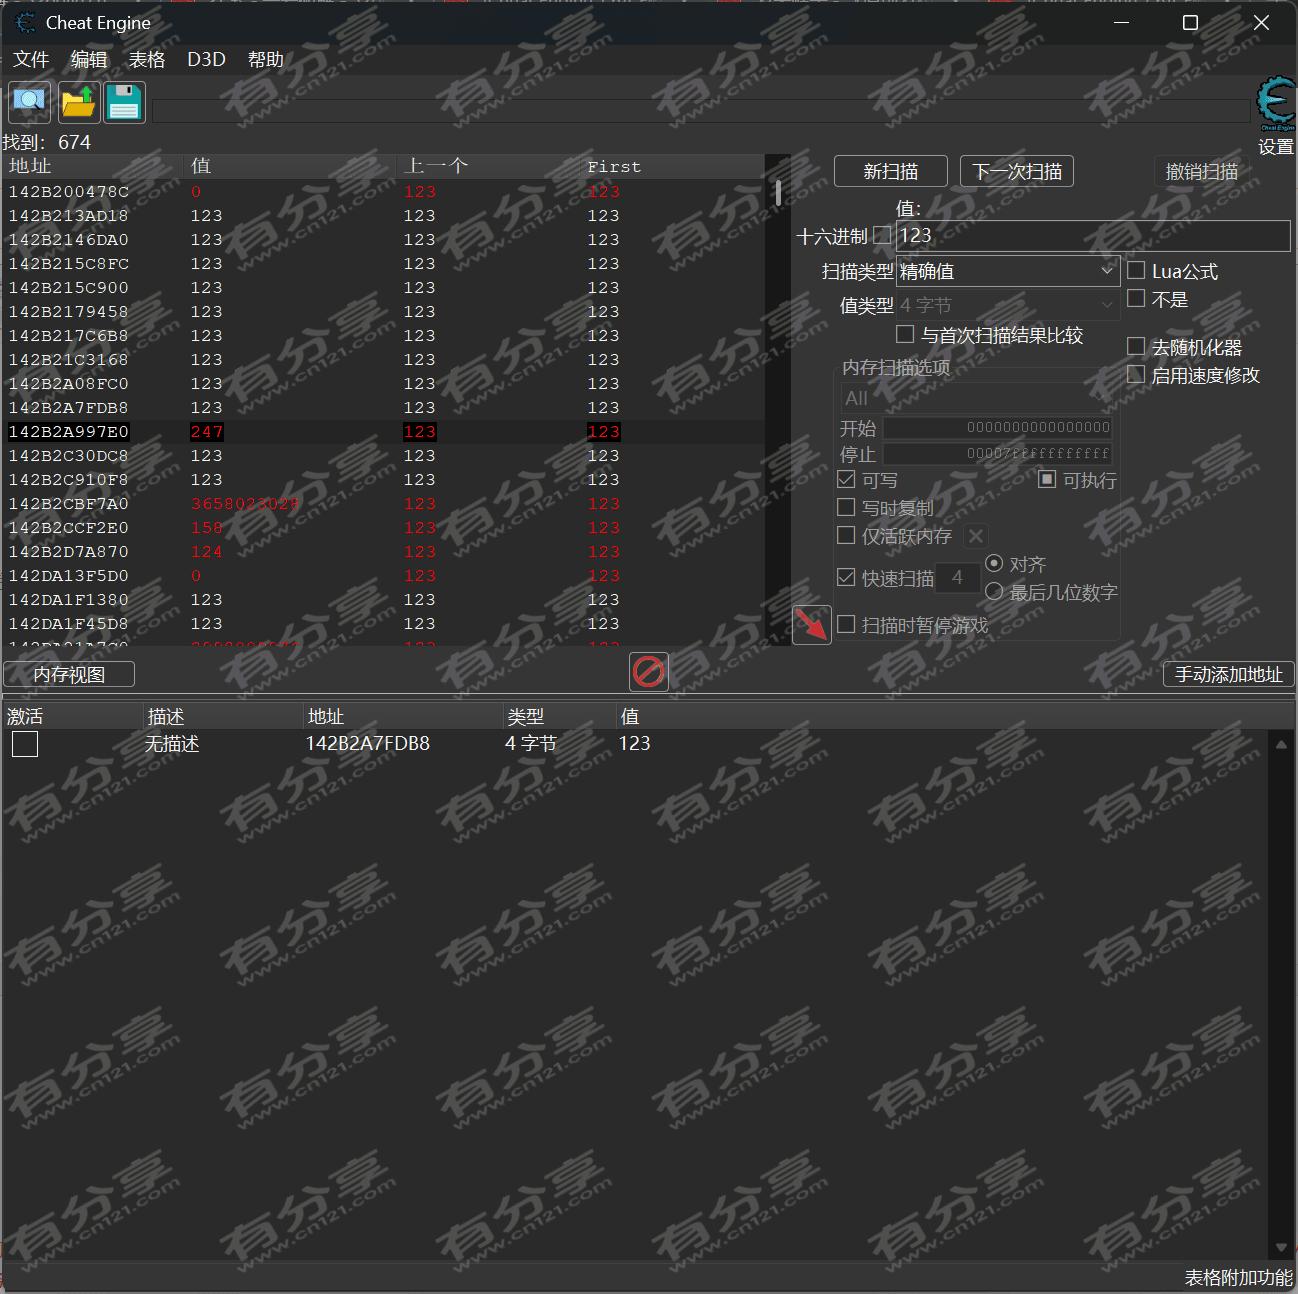The width and height of the screenshot is (1298, 1294).
Task: Click the 内存视图 button
Action: point(69,674)
